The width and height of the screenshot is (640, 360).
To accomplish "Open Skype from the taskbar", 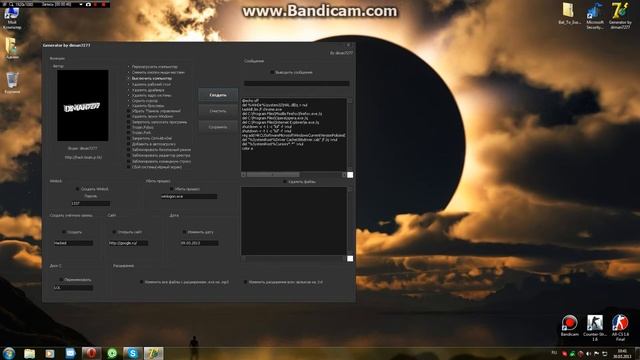I will click(x=133, y=353).
